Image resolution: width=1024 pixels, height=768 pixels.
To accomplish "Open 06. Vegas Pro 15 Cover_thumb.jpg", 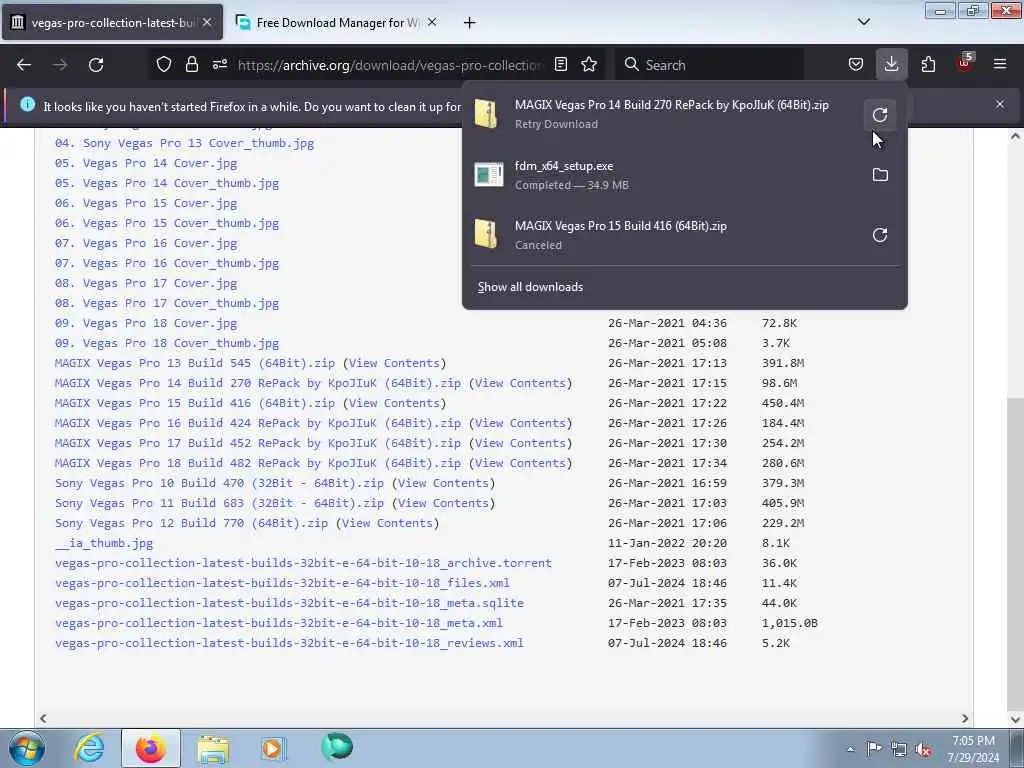I will 167,223.
